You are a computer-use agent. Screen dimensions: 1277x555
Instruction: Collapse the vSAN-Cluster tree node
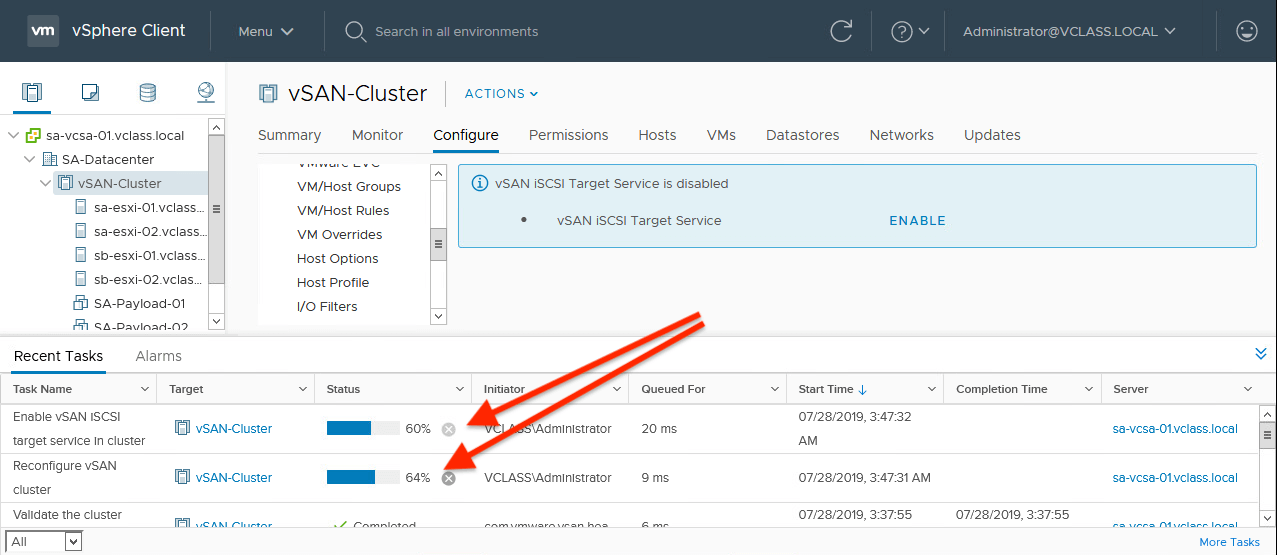tap(45, 183)
